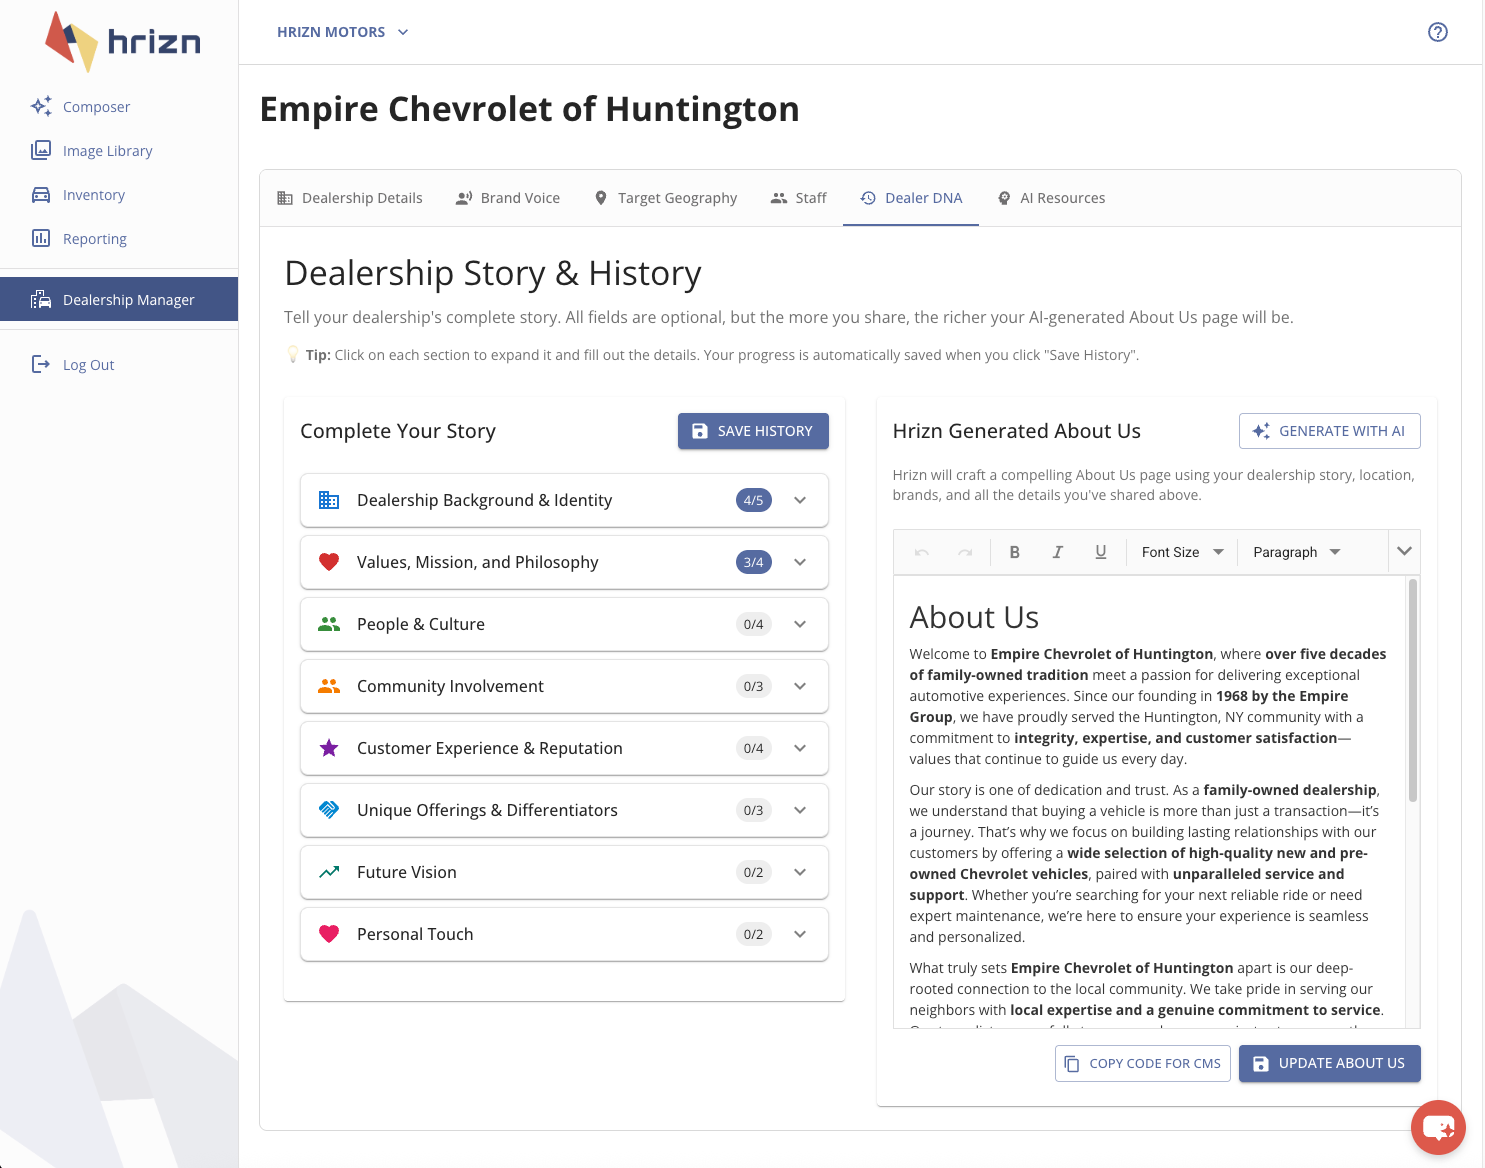
Task: Expand Unique Offerings & Differentiators chevron
Action: tap(800, 810)
